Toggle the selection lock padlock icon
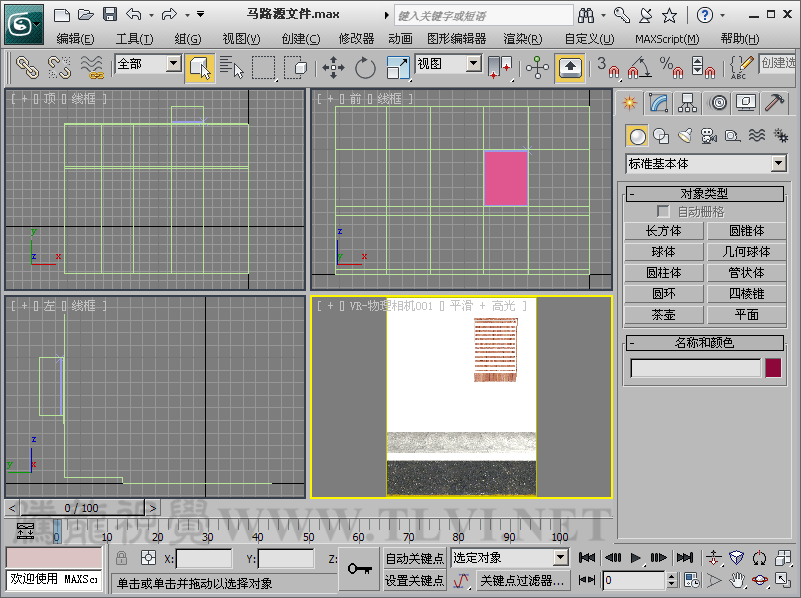Image resolution: width=801 pixels, height=598 pixels. (121, 558)
